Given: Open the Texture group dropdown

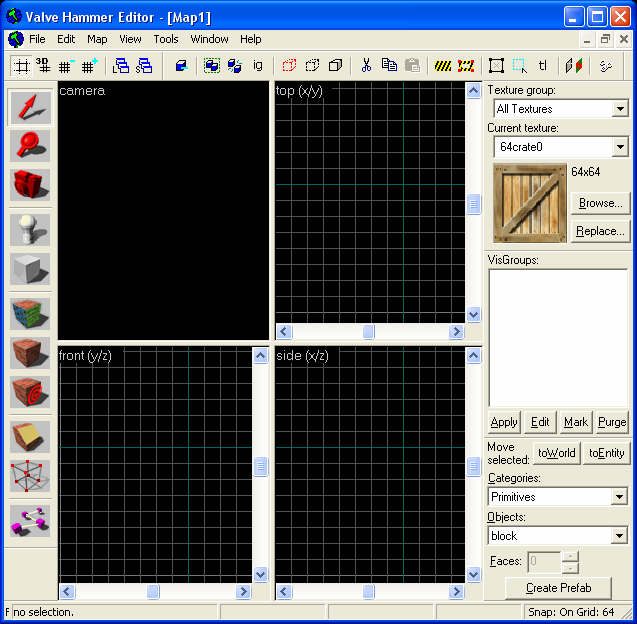Looking at the screenshot, I should click(620, 109).
